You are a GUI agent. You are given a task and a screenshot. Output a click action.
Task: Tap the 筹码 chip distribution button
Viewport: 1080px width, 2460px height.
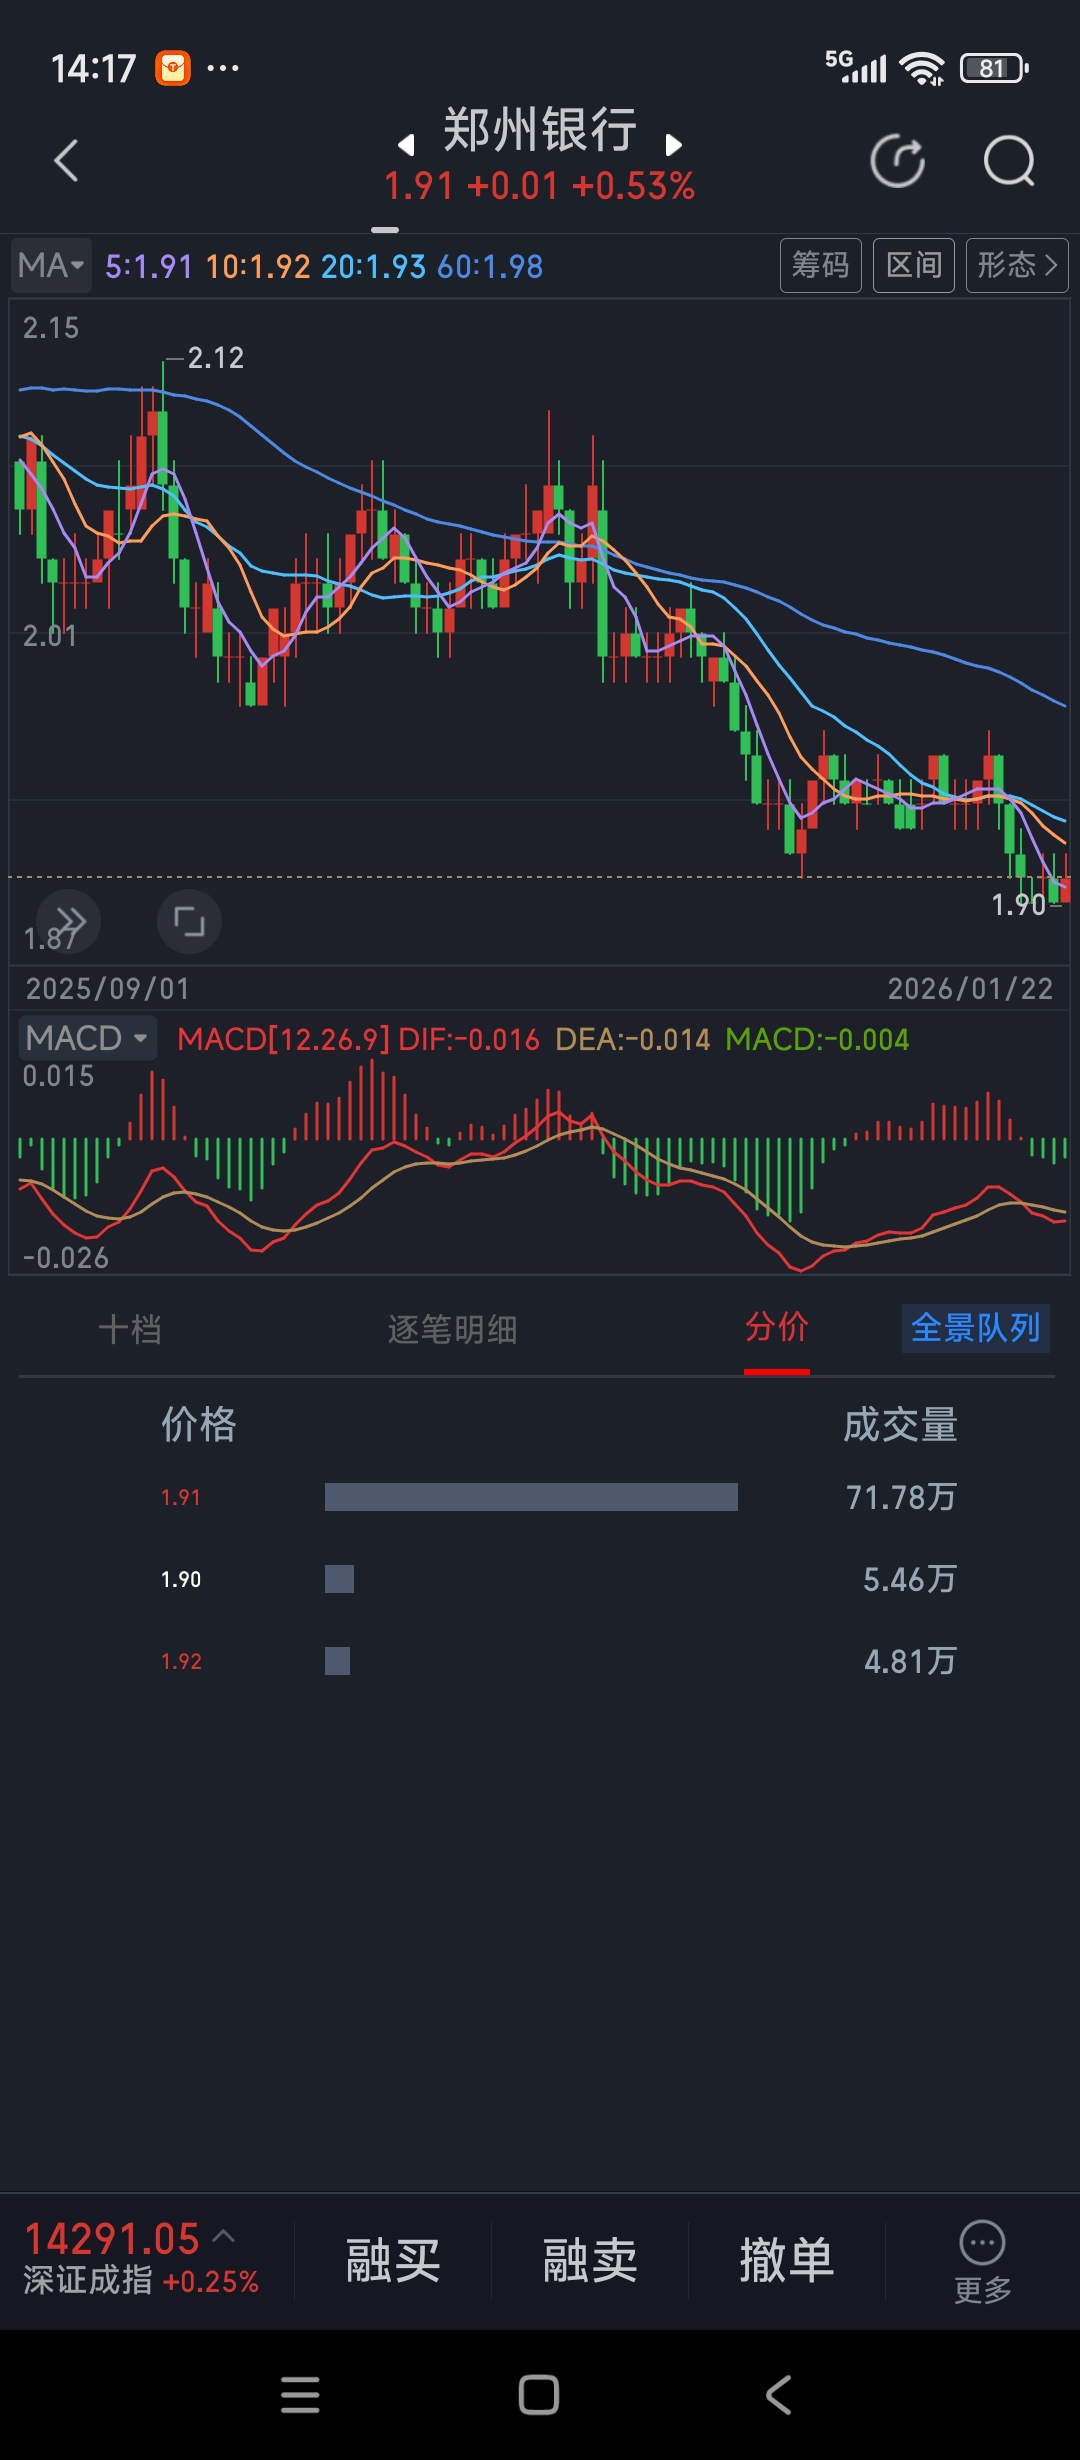point(821,265)
